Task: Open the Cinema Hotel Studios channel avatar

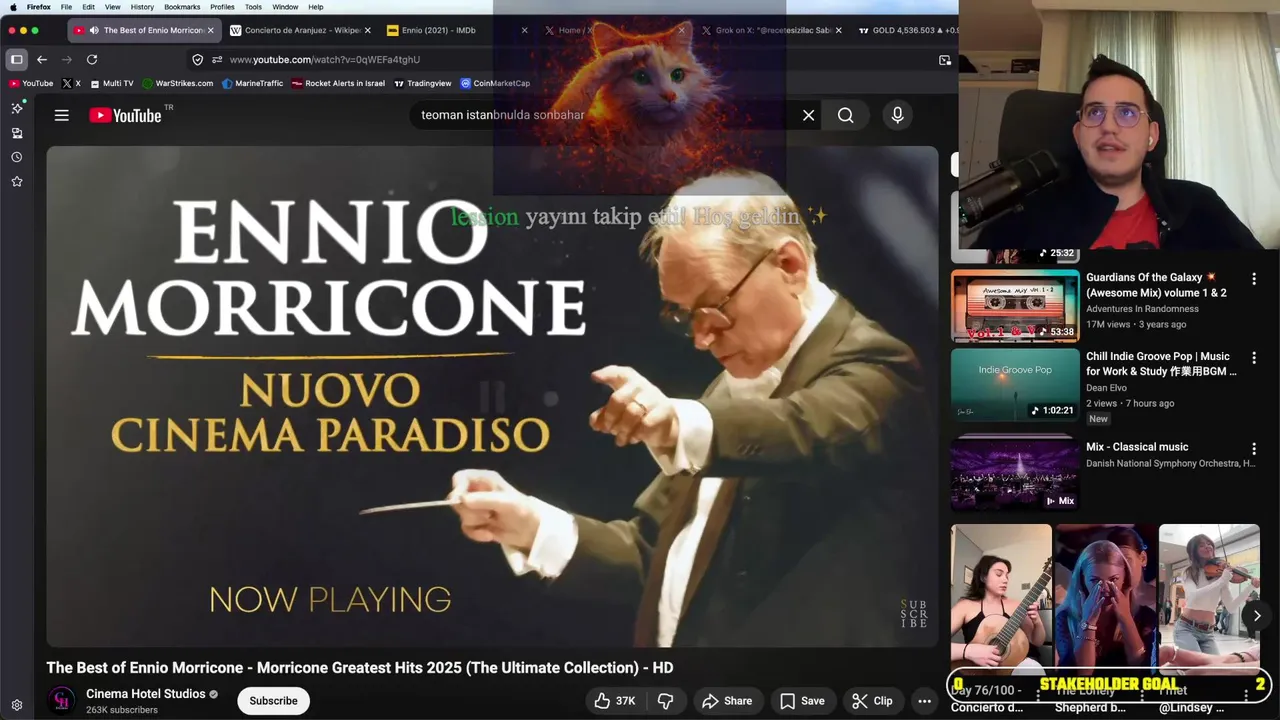Action: (62, 701)
